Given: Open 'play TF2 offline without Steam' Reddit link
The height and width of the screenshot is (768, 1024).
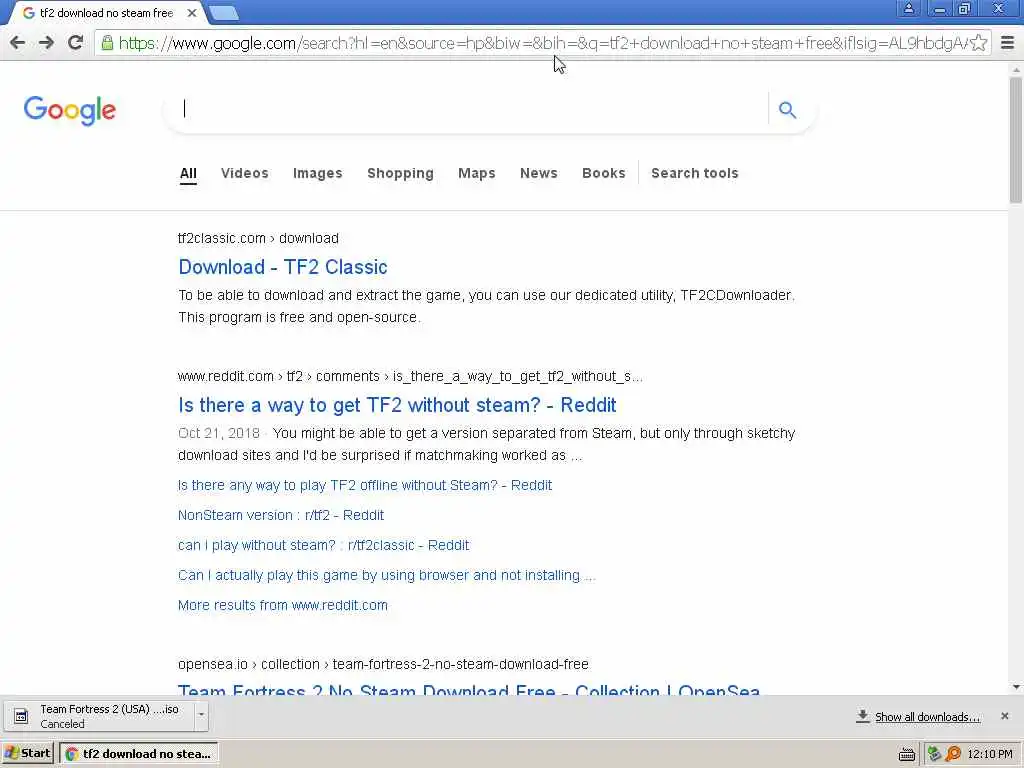Looking at the screenshot, I should point(365,485).
